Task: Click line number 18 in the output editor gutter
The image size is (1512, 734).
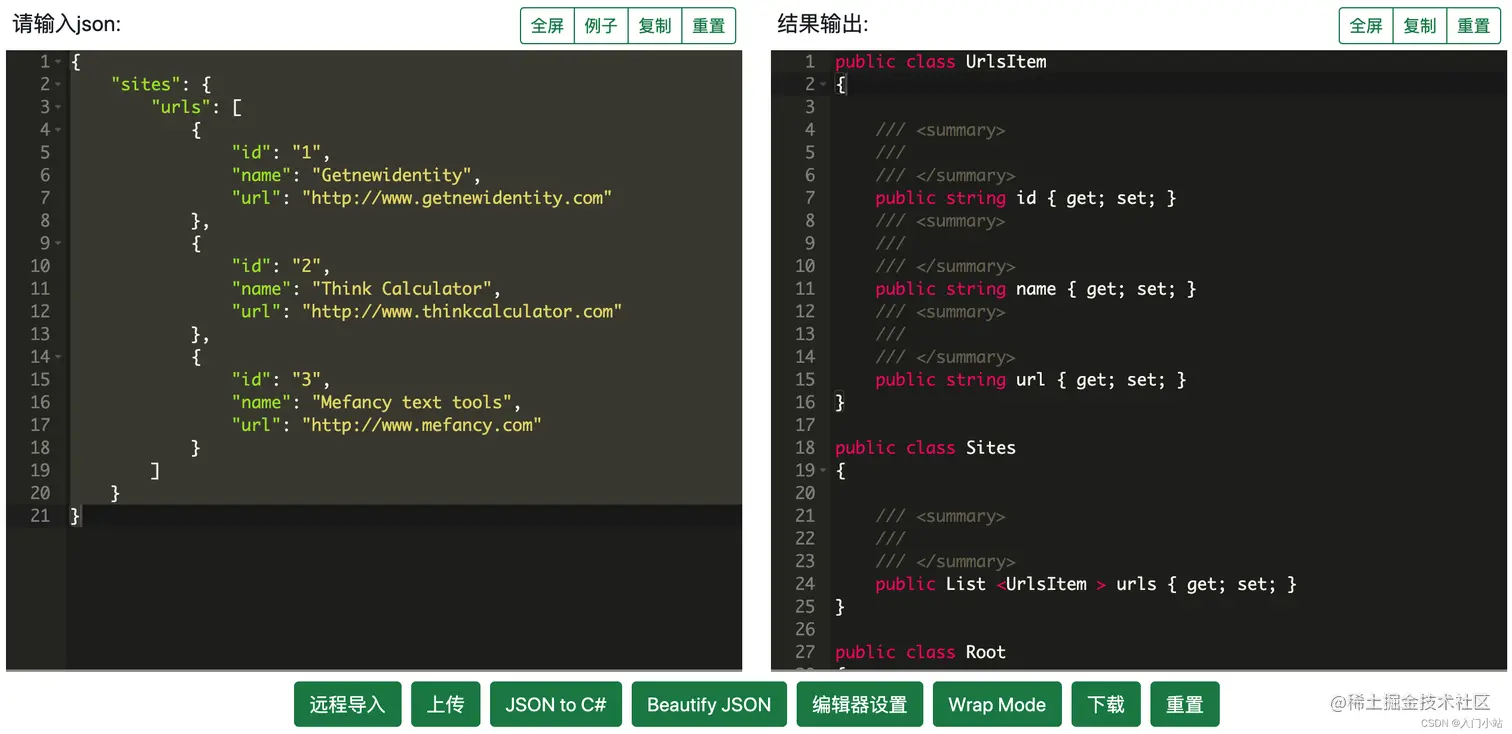Action: [x=805, y=448]
